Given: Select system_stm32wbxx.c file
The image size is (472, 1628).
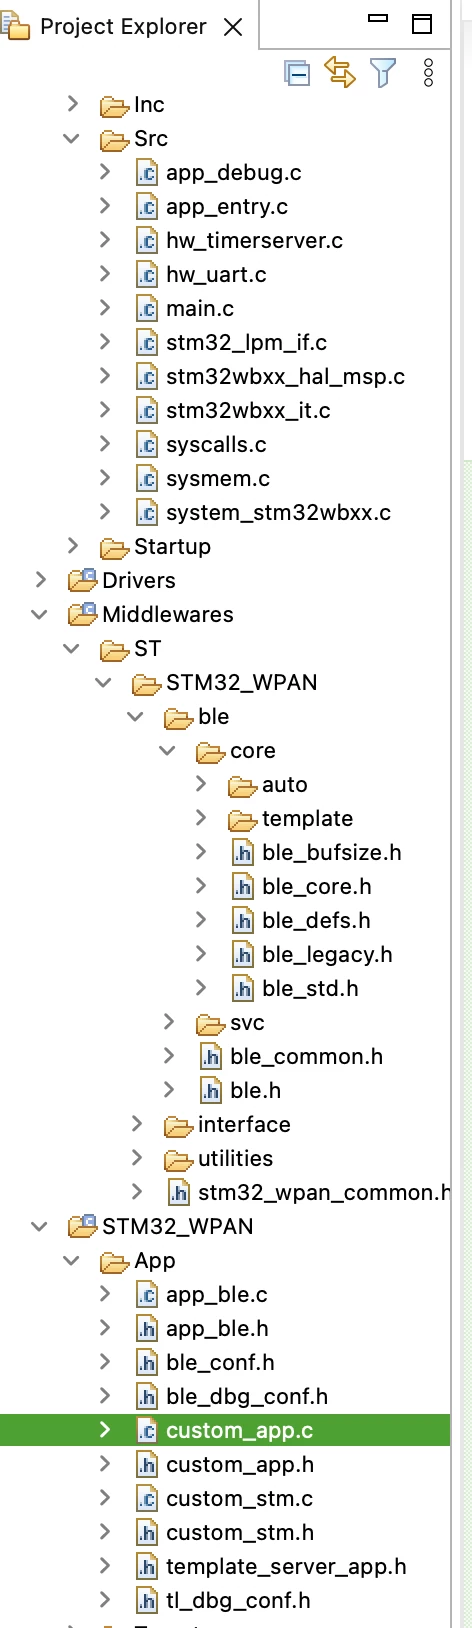Looking at the screenshot, I should tap(278, 513).
